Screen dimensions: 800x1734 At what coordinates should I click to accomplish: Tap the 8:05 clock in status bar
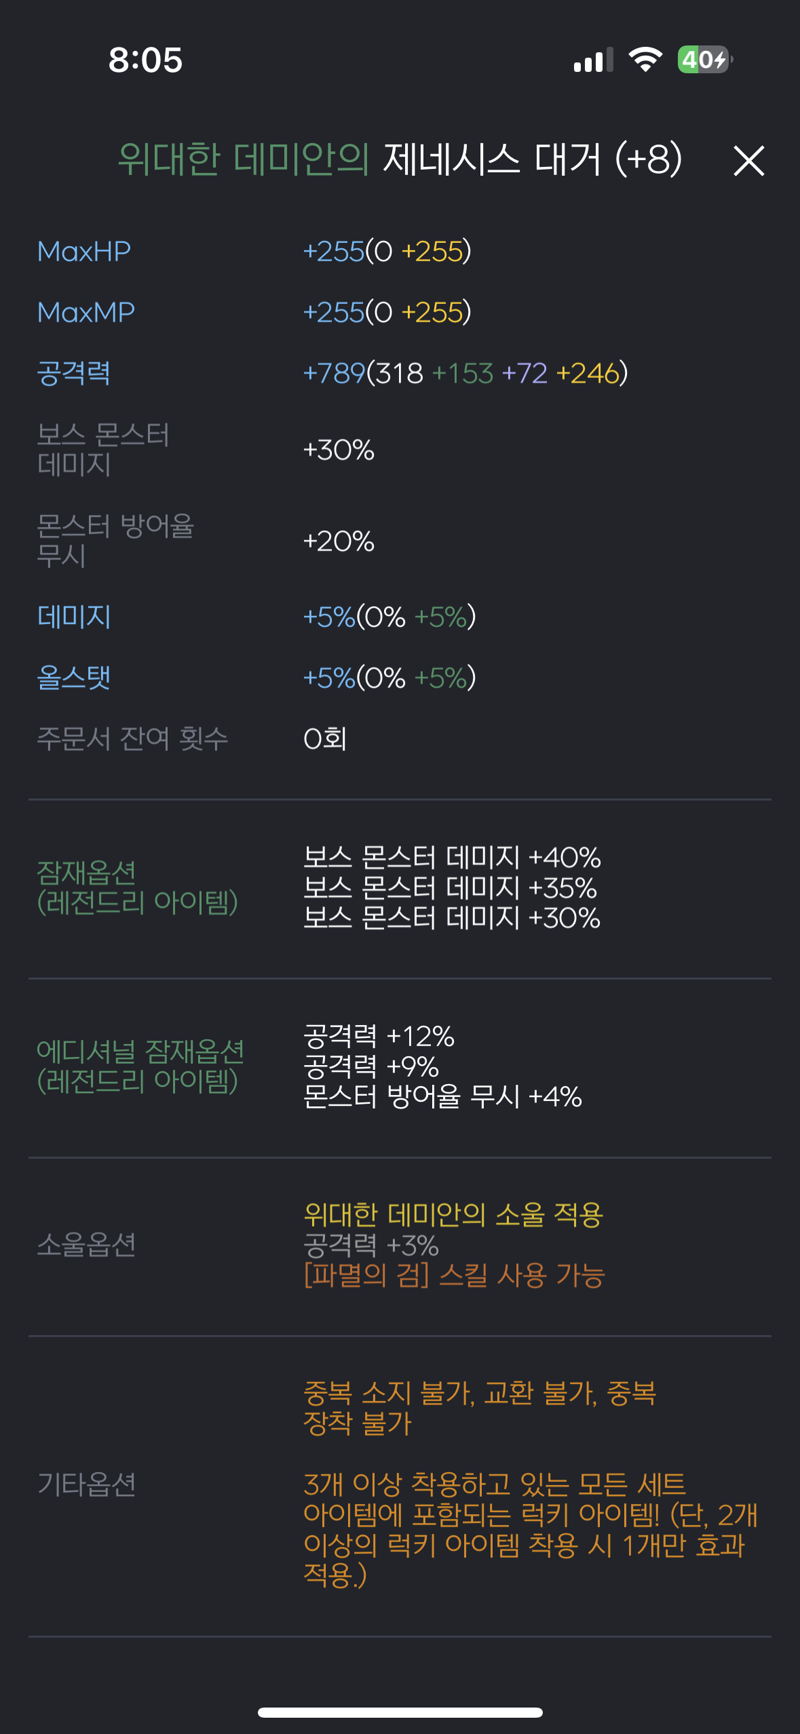[x=146, y=60]
